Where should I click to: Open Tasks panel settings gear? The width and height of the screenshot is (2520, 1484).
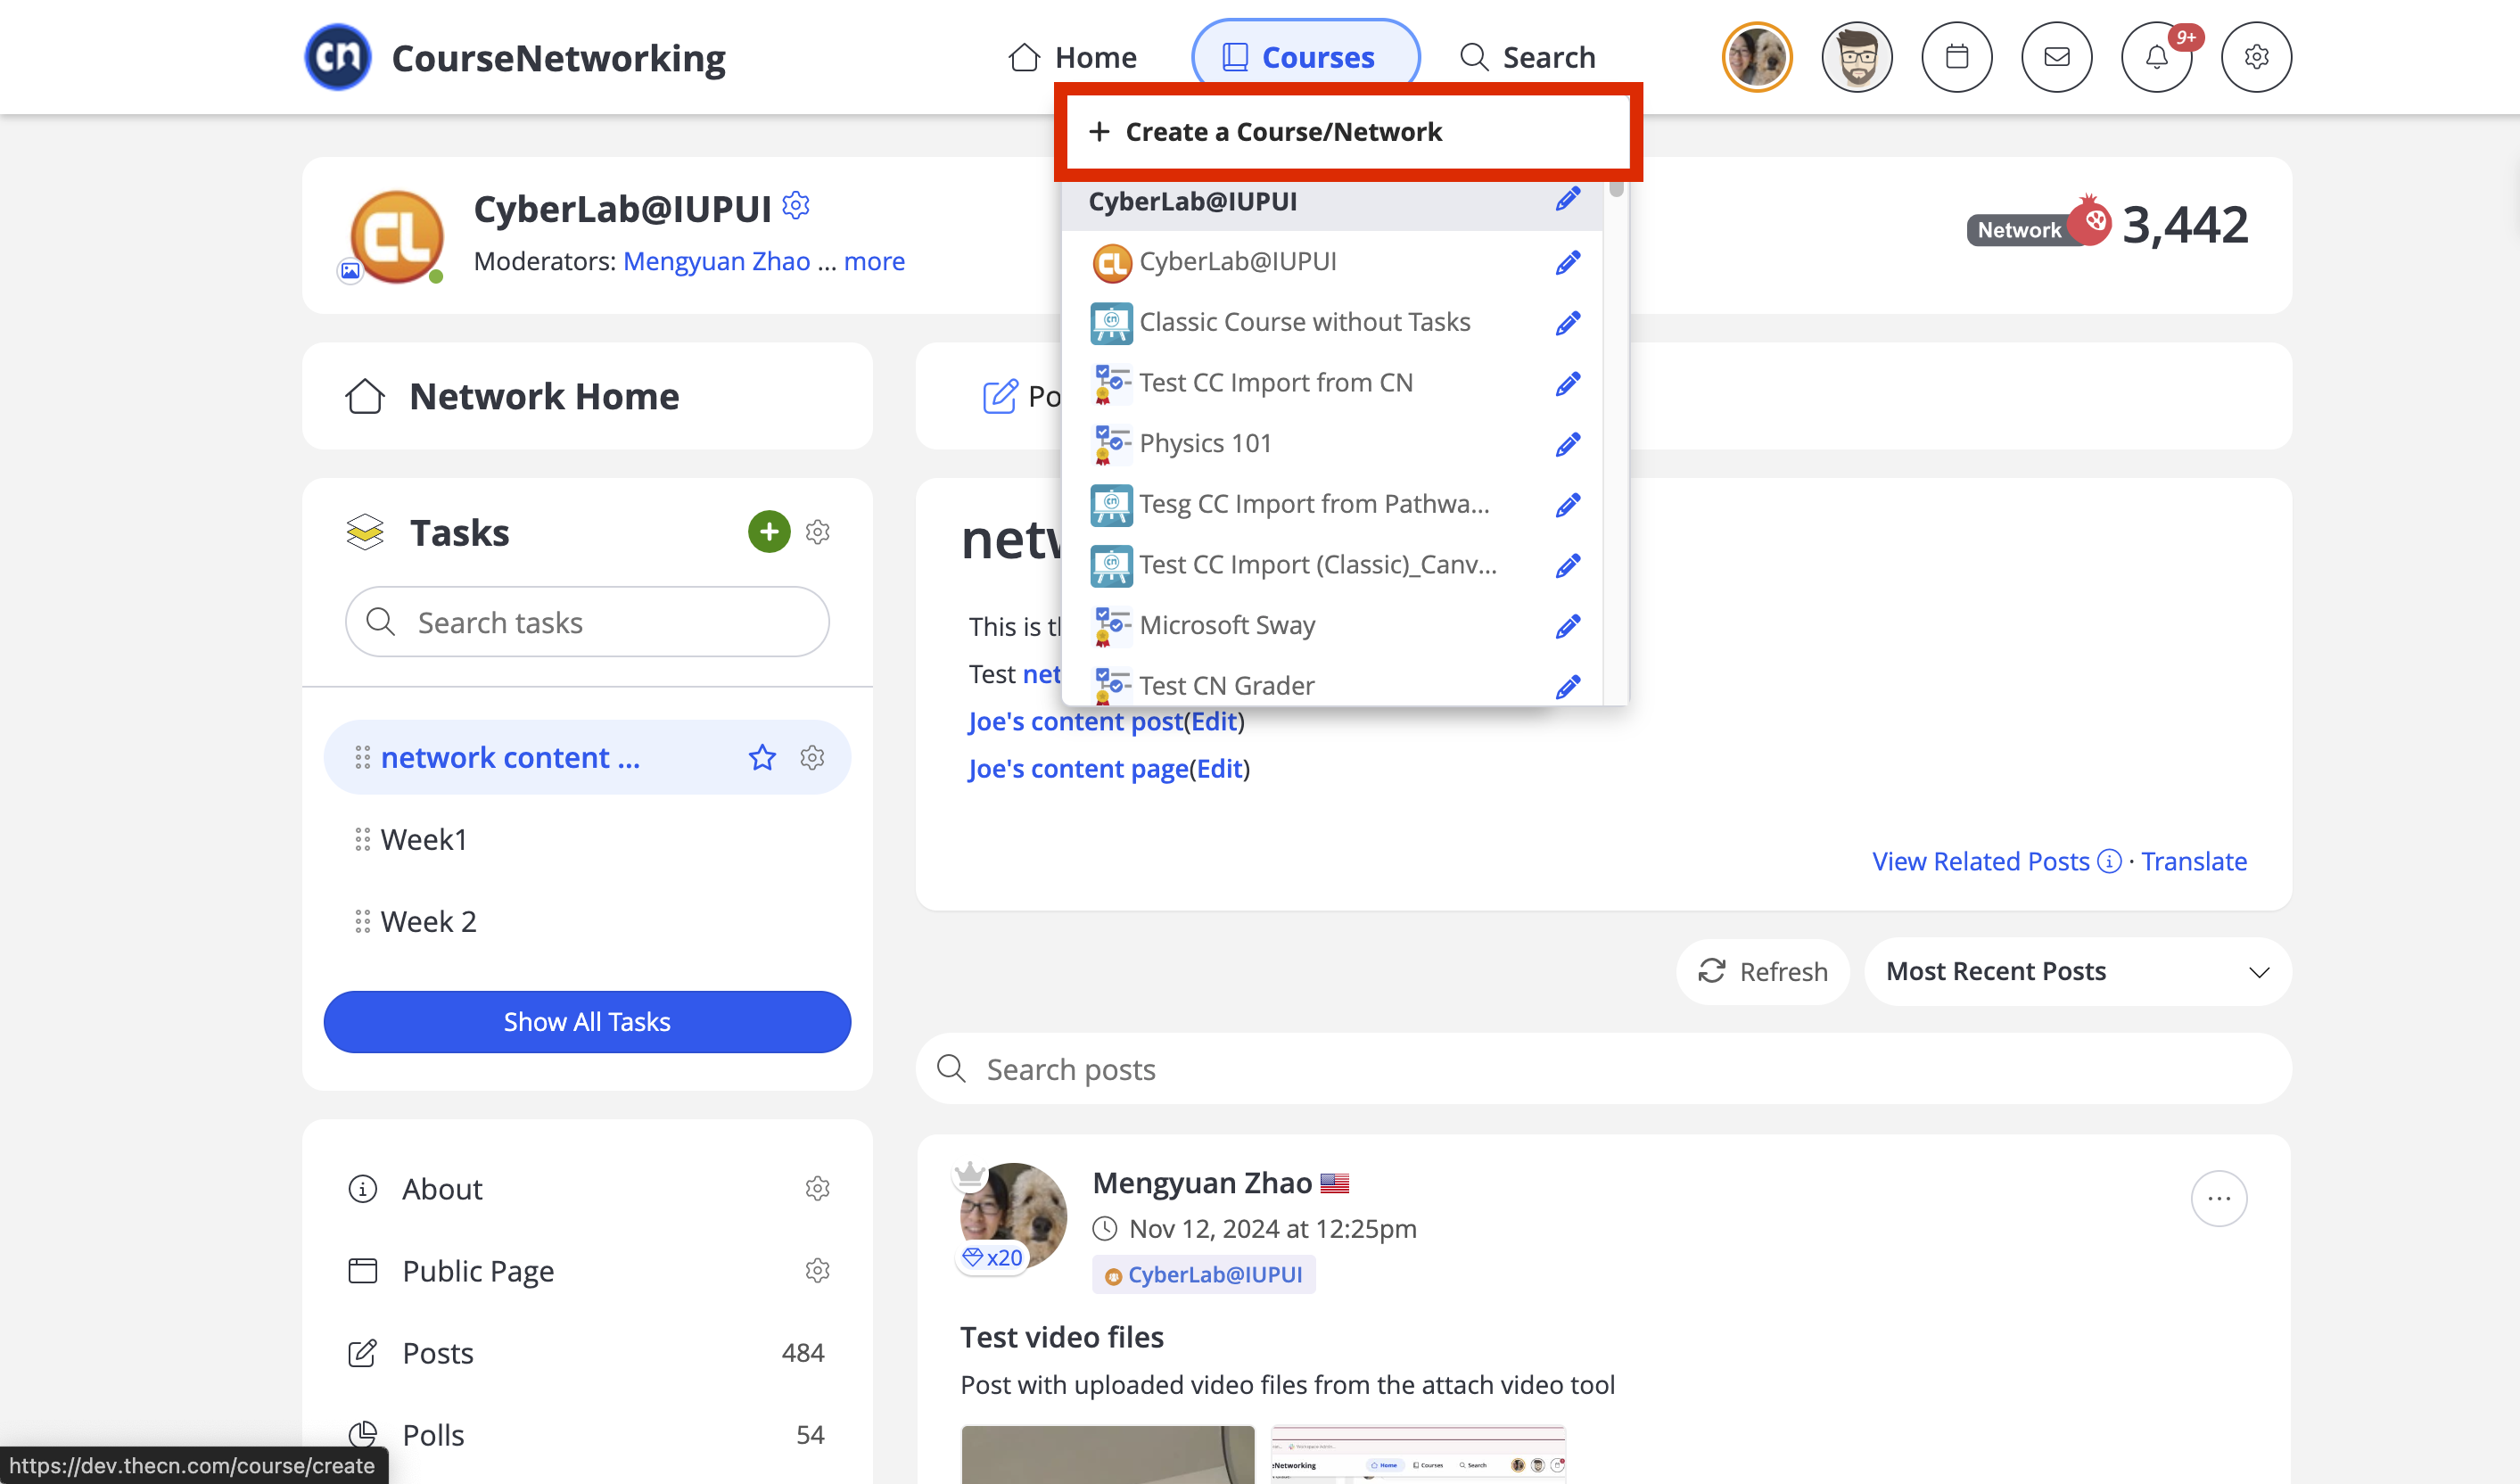(x=818, y=532)
